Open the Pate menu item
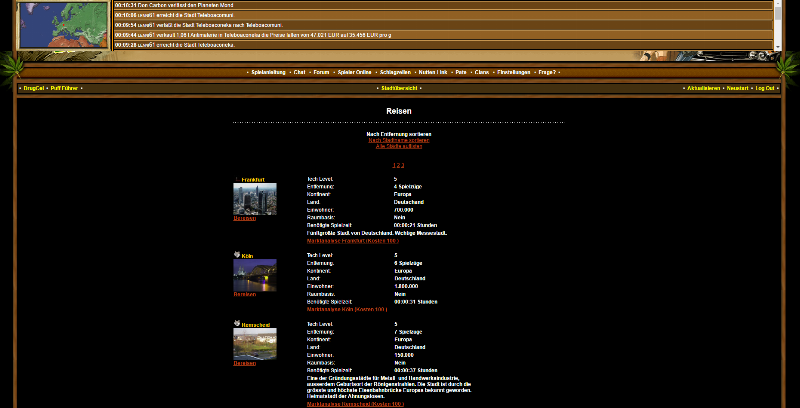Screen dimensions: 800x408 coord(461,72)
